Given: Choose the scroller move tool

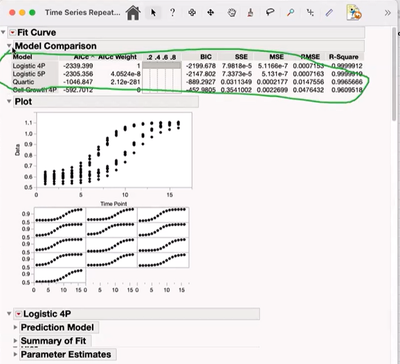Looking at the screenshot, I should pyautogui.click(x=211, y=13).
